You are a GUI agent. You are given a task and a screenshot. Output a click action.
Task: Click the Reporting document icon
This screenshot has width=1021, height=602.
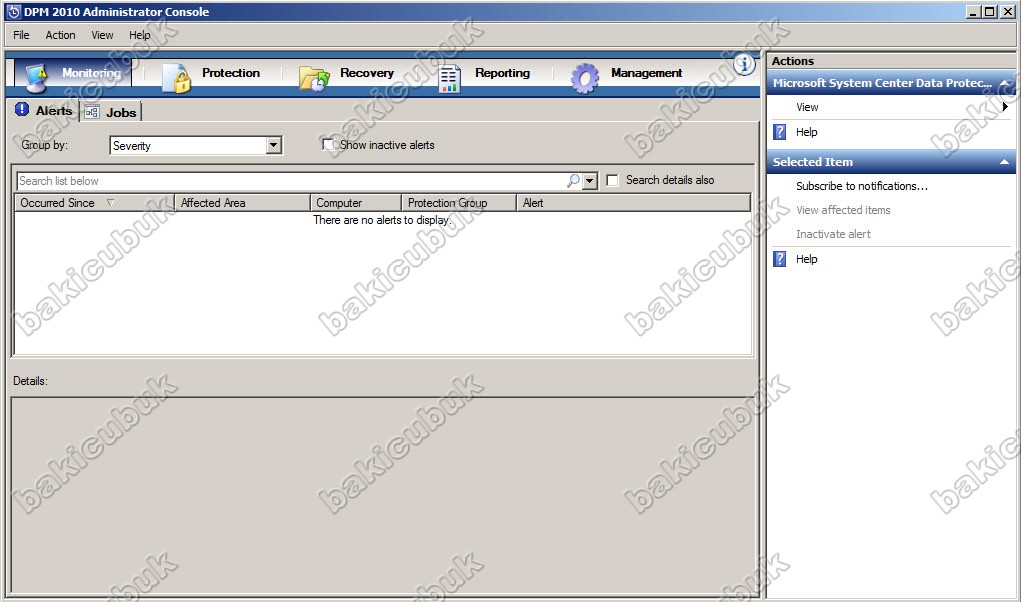449,79
